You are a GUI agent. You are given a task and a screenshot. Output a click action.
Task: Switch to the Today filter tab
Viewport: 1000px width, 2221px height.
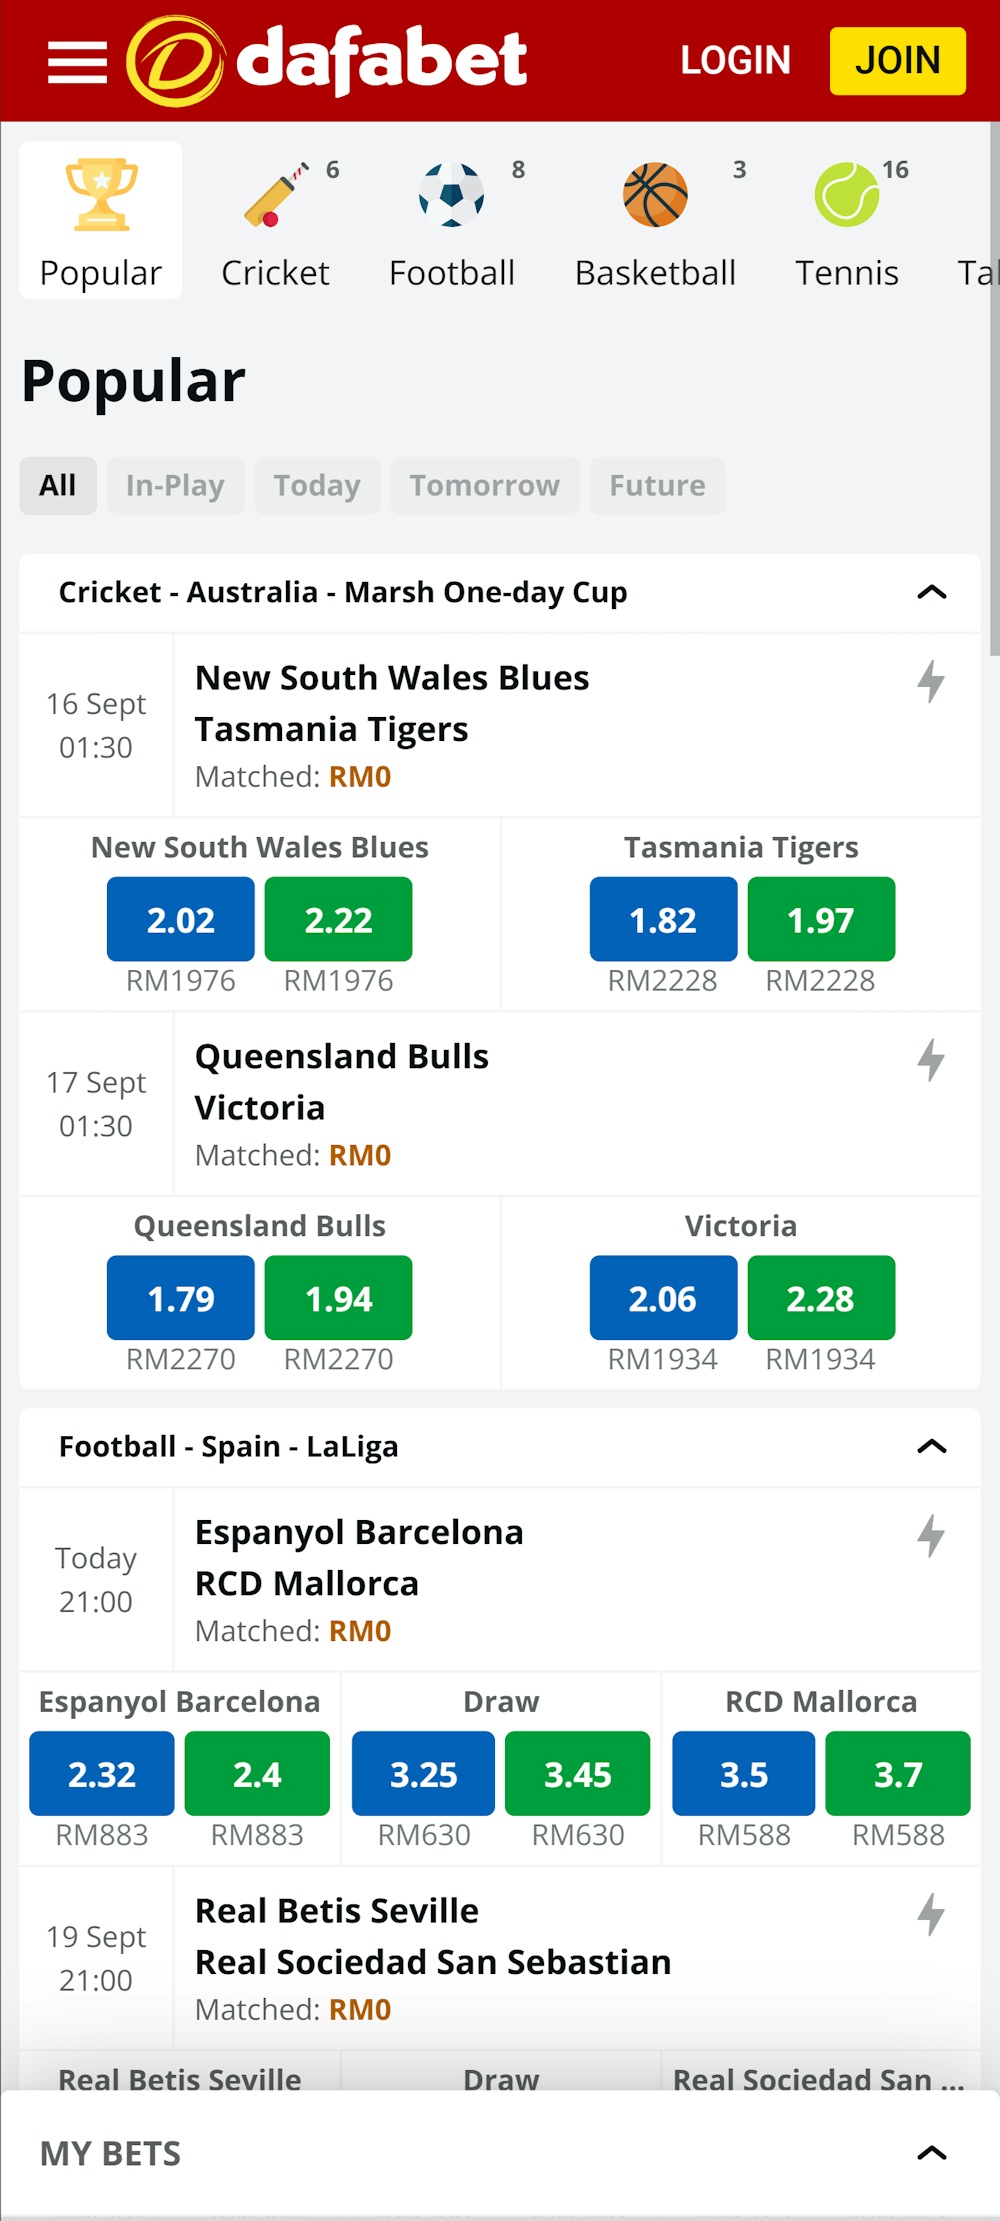[317, 485]
